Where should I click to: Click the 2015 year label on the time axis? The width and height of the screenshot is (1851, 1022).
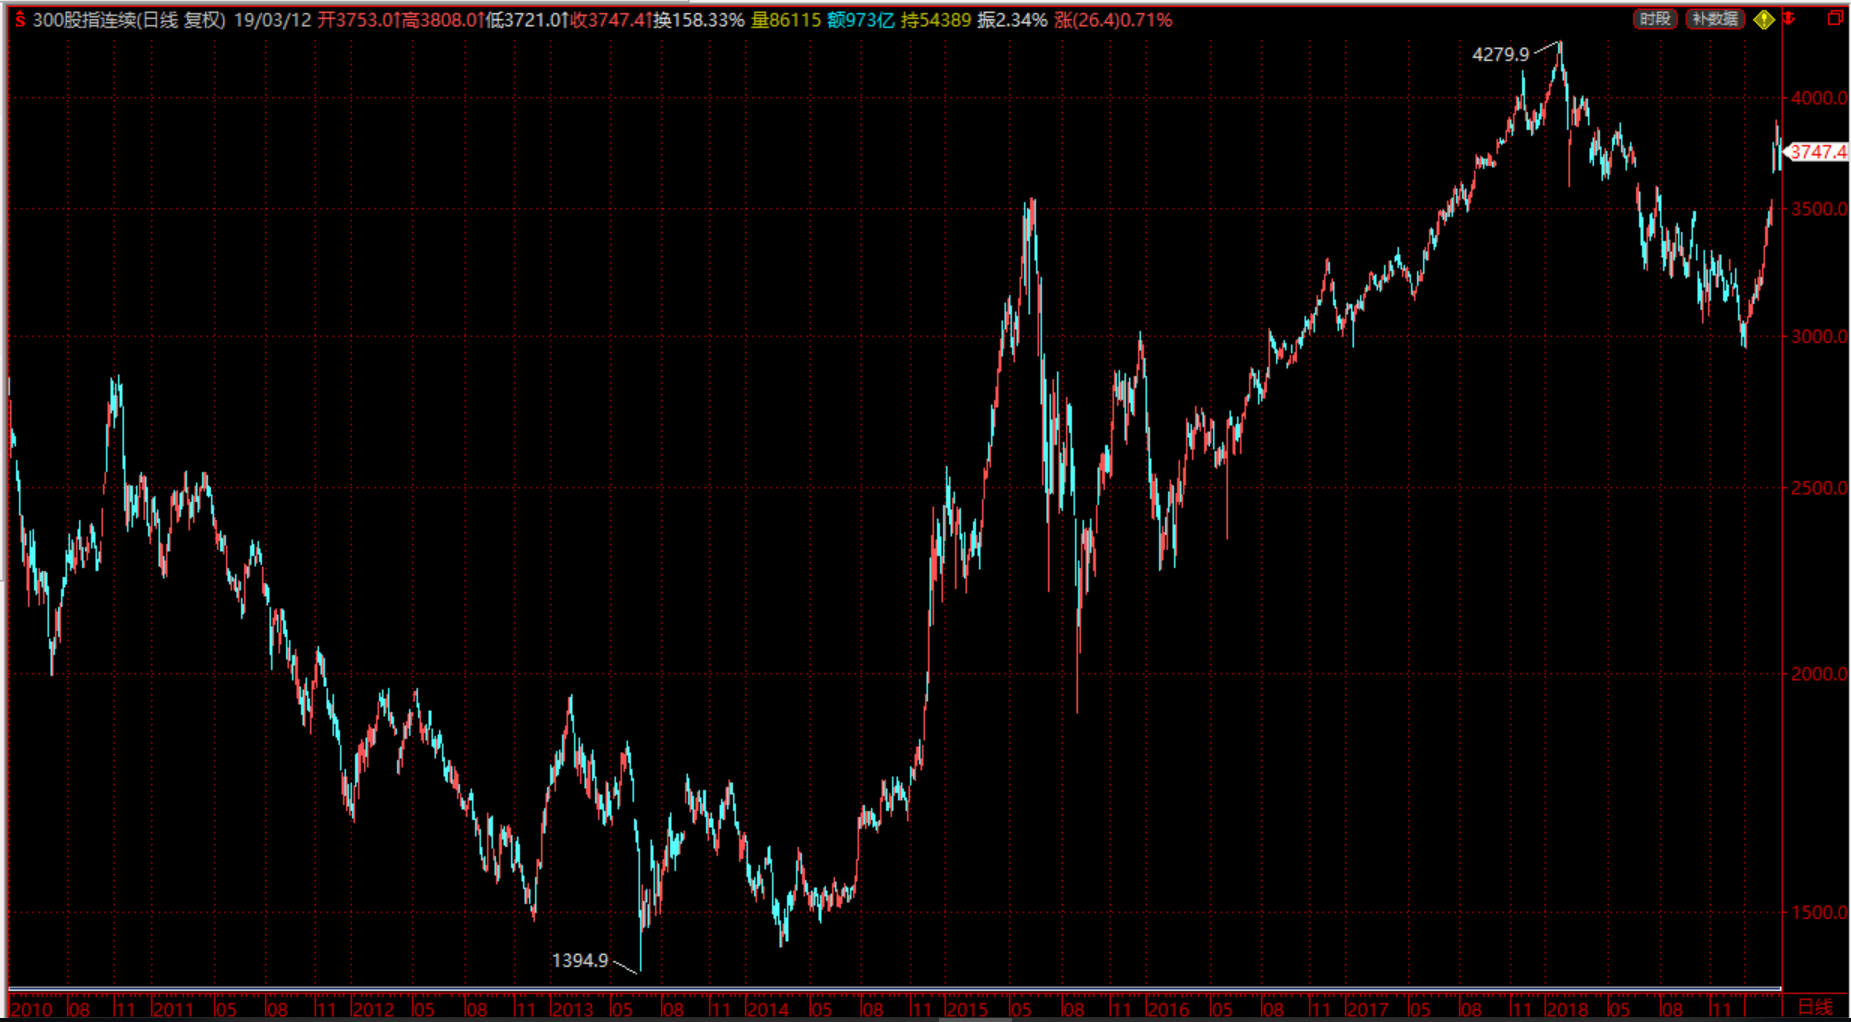pyautogui.click(x=967, y=1009)
